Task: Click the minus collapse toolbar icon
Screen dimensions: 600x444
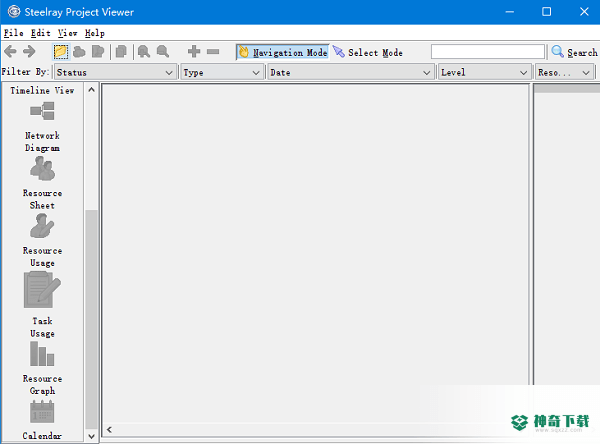Action: 213,51
